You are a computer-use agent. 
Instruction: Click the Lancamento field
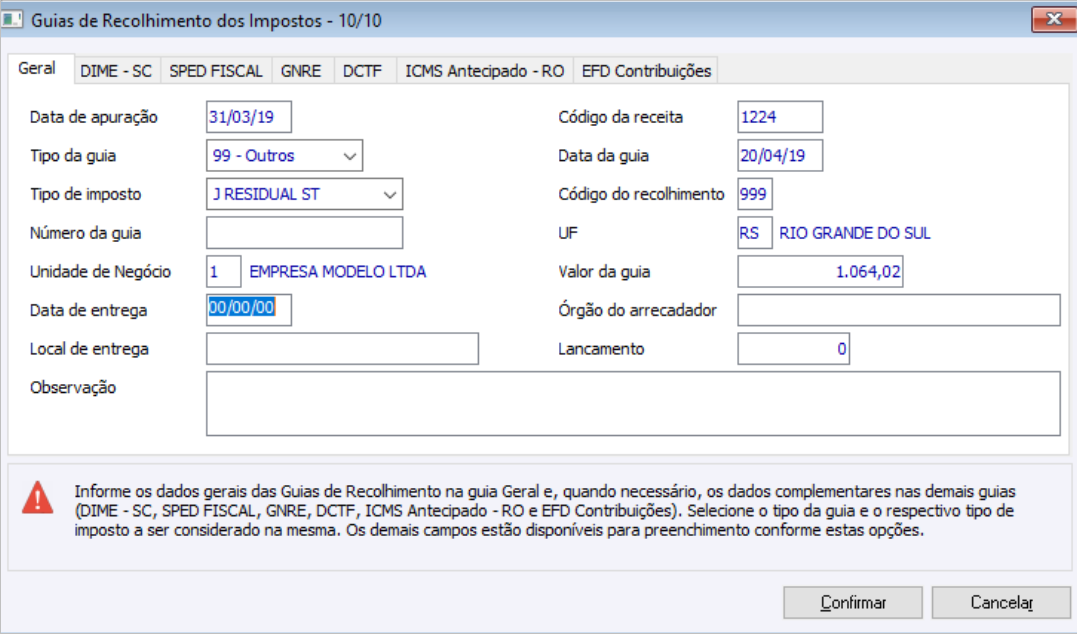coord(793,349)
